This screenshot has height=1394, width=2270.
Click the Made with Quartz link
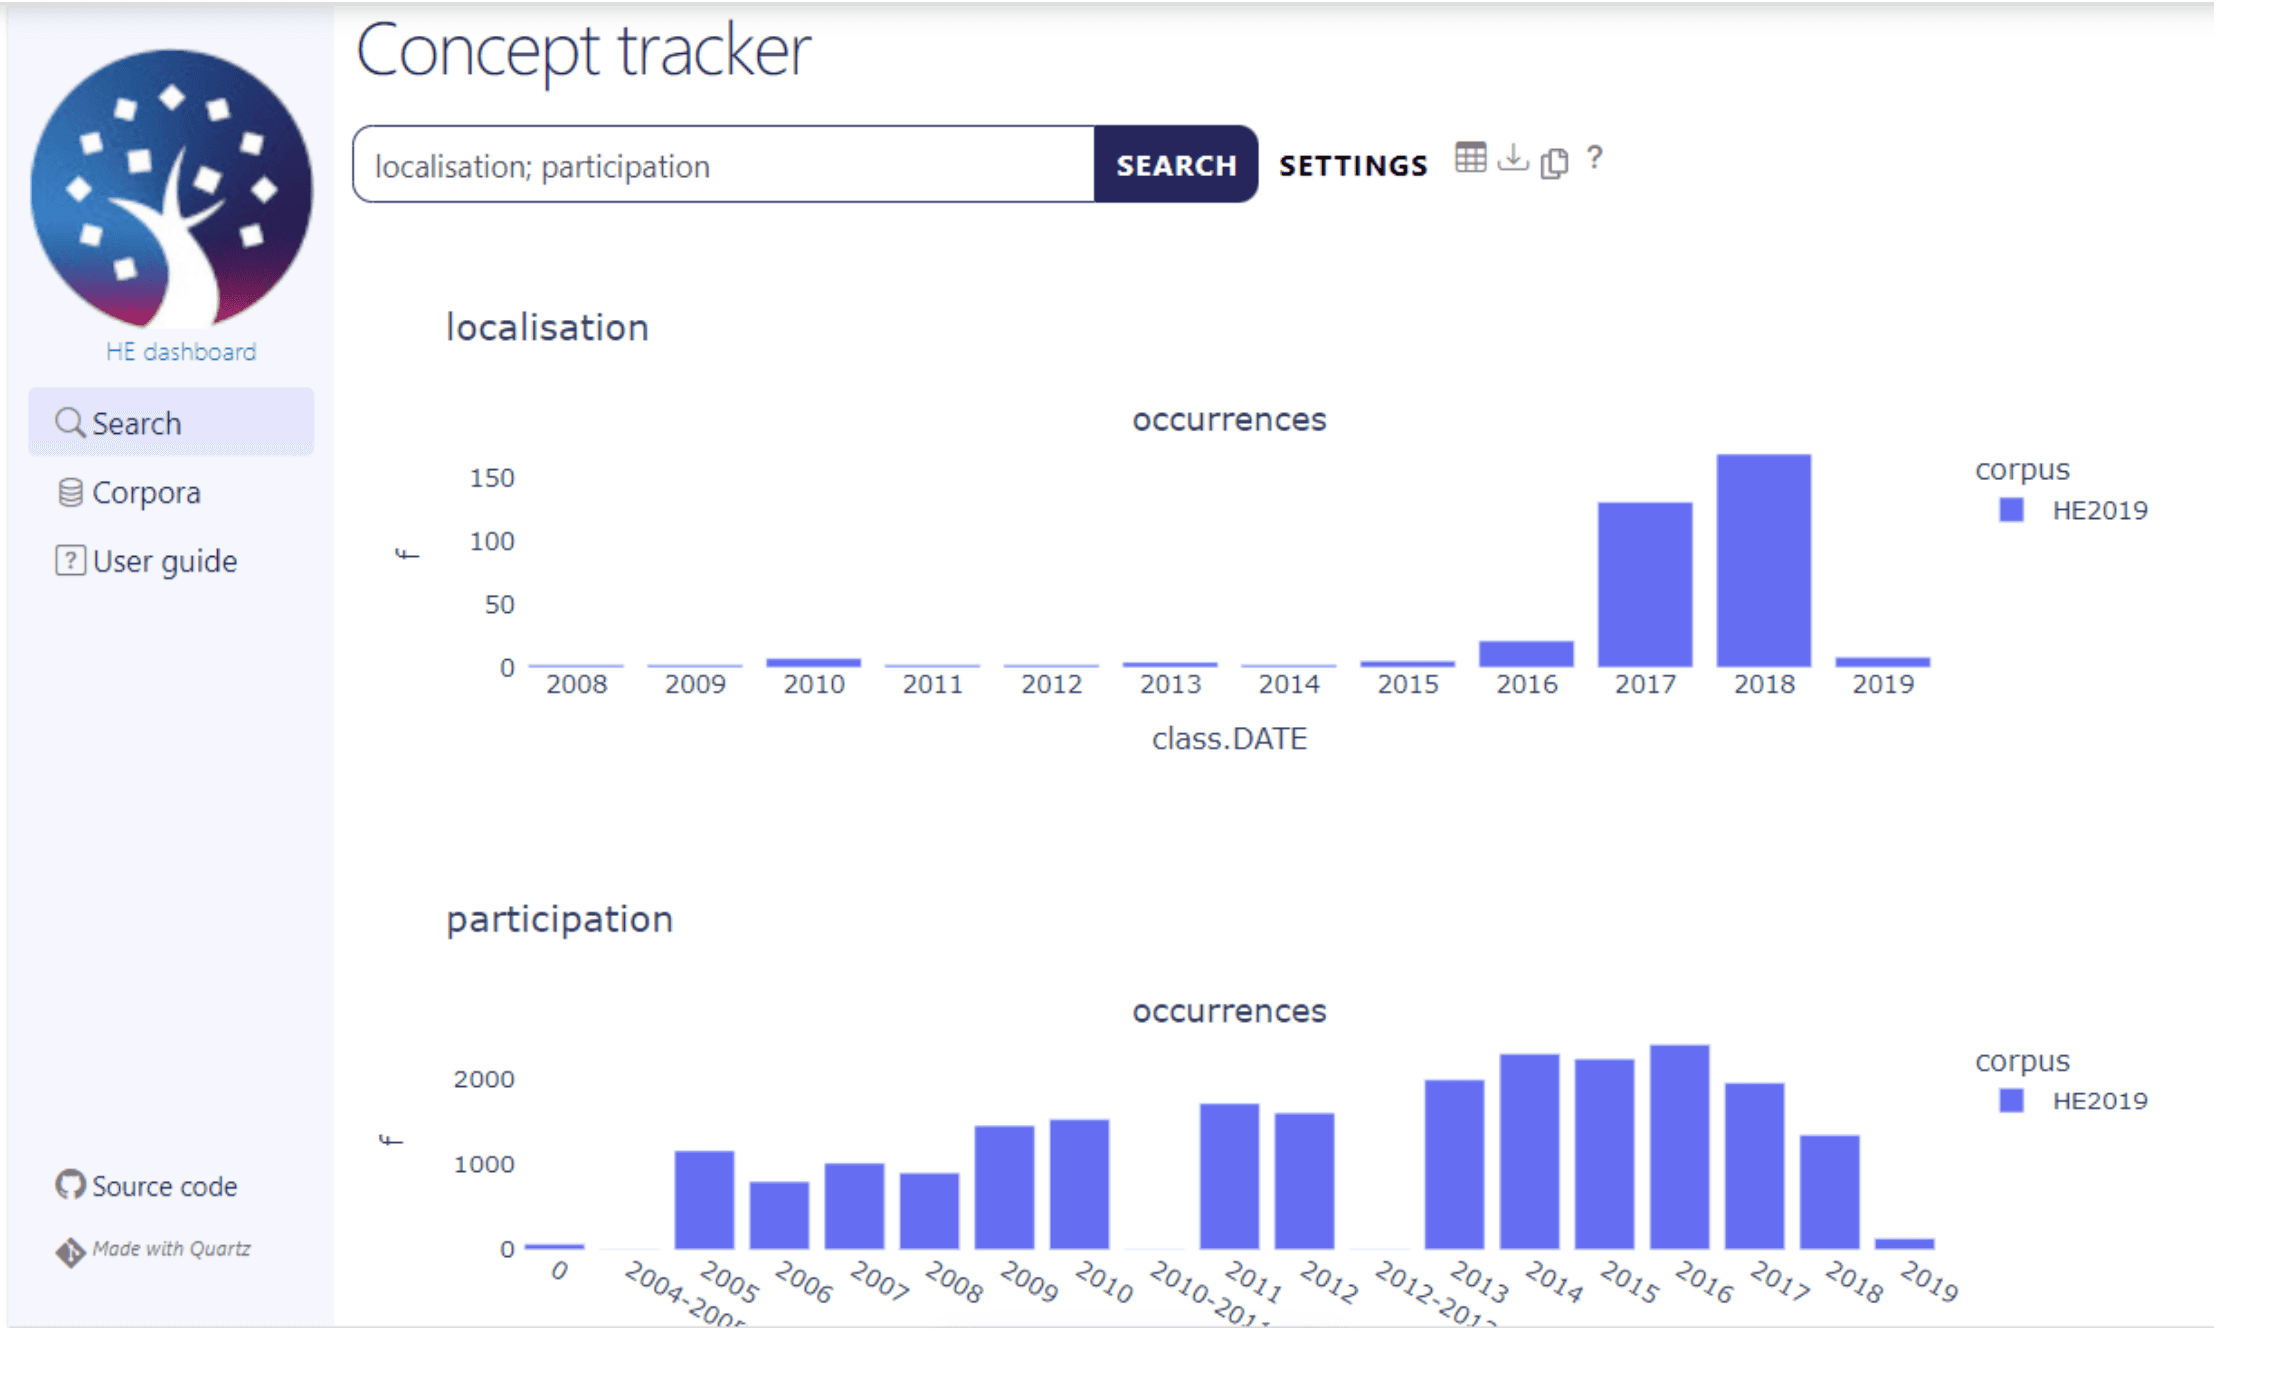(171, 1249)
